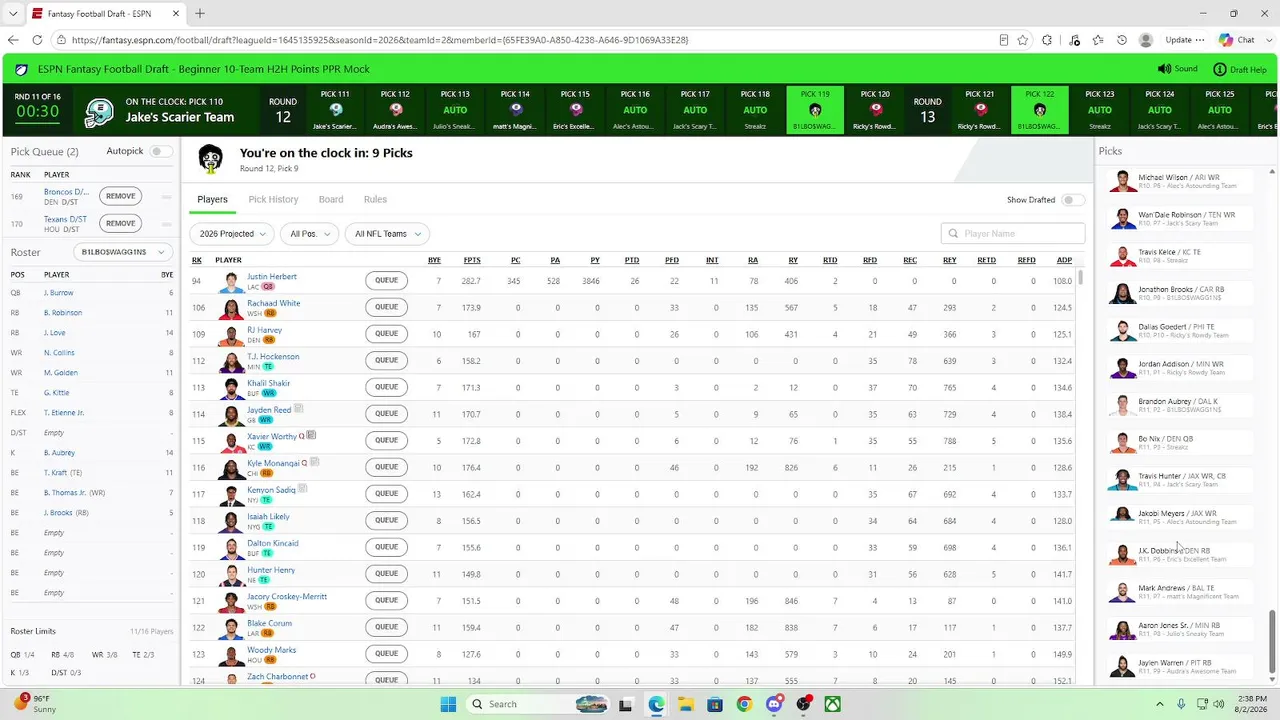This screenshot has width=1280, height=720.
Task: Expand the Copilot Chat options chevron
Action: (1268, 40)
